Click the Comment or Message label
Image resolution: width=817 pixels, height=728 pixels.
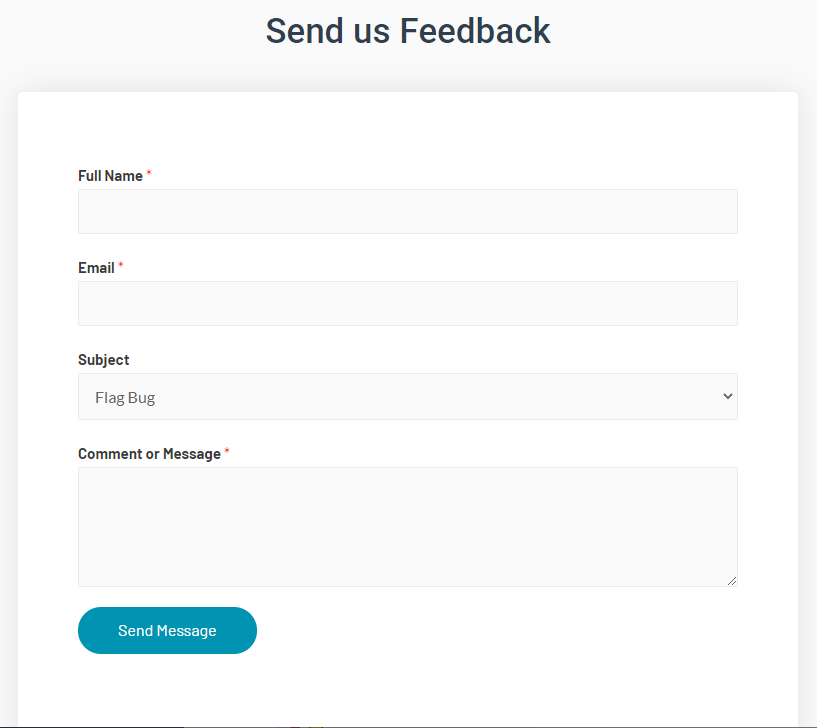[x=149, y=454]
